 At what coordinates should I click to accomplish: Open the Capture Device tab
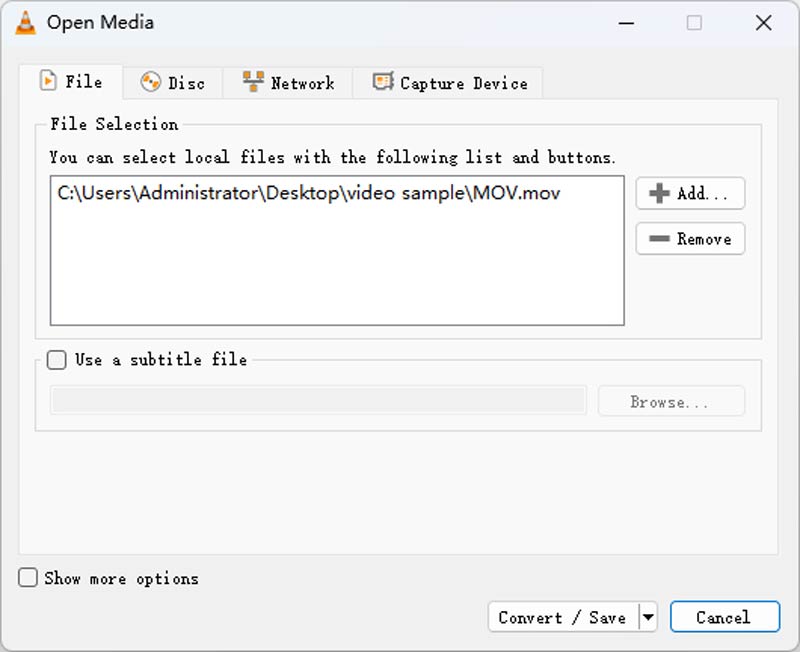pyautogui.click(x=448, y=84)
